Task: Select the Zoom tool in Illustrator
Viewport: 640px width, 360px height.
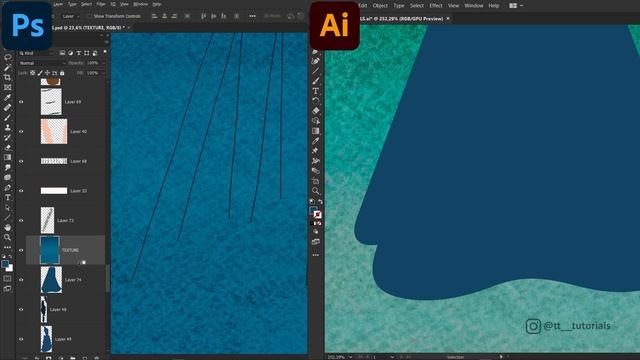Action: 316,191
